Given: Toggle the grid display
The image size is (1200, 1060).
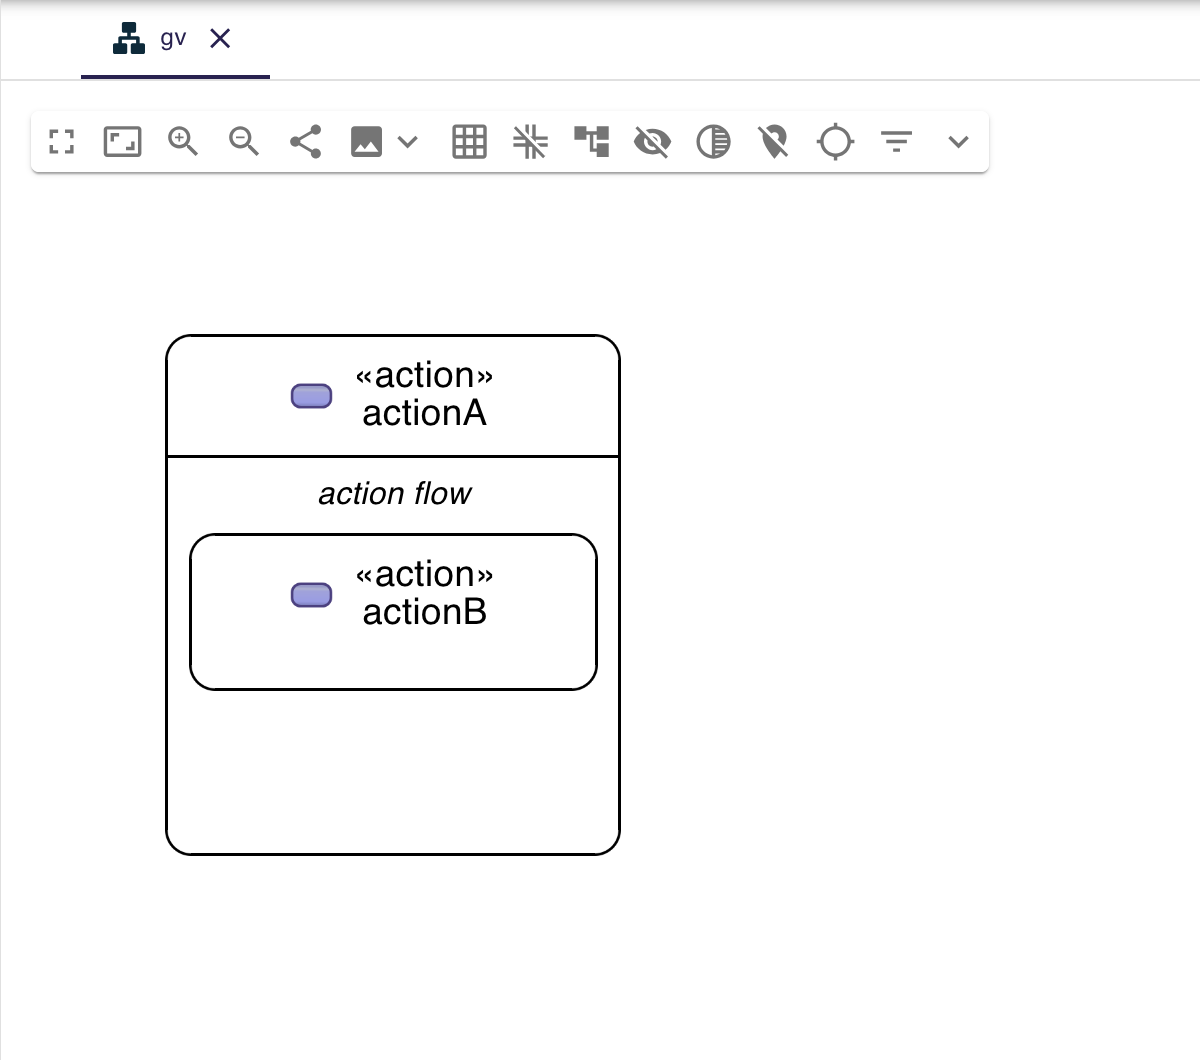Looking at the screenshot, I should [469, 142].
